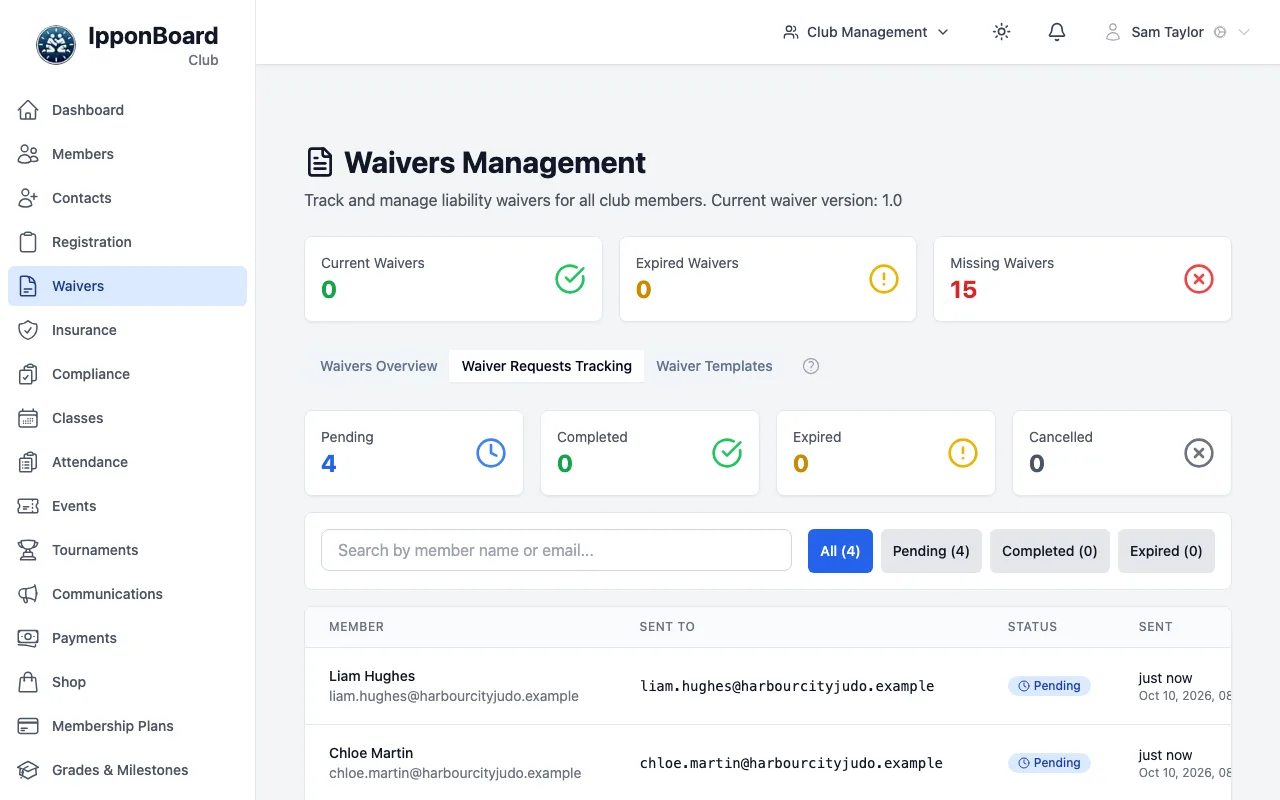Click the Cancelled count card
Screen dimensions: 1280x800
[x=1122, y=453]
